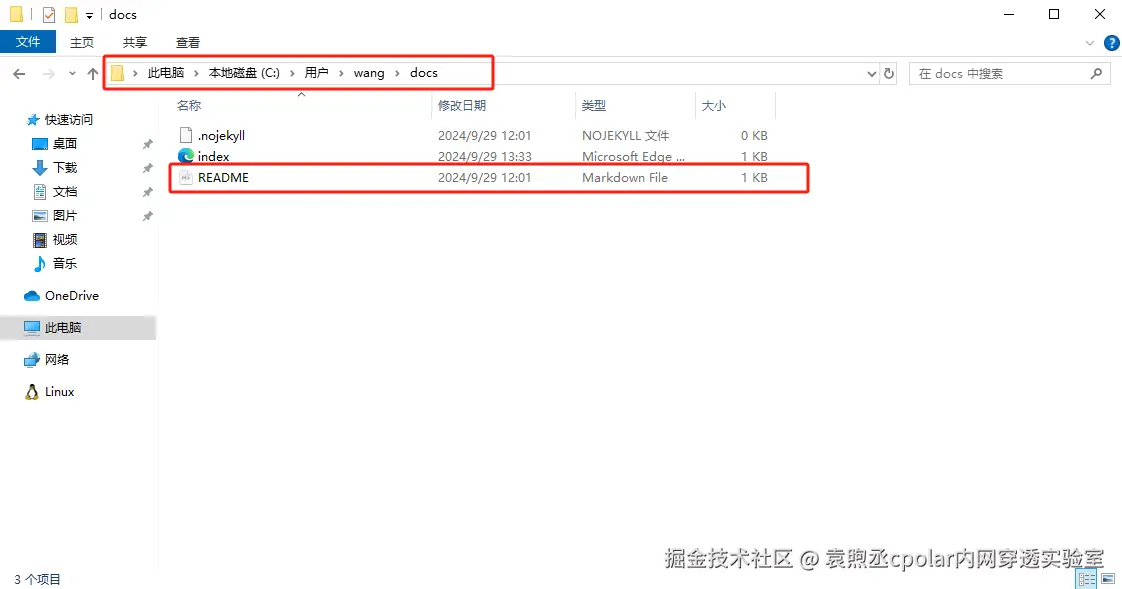Click New Folder quick access toolbar icon
The image size is (1122, 589).
click(71, 14)
